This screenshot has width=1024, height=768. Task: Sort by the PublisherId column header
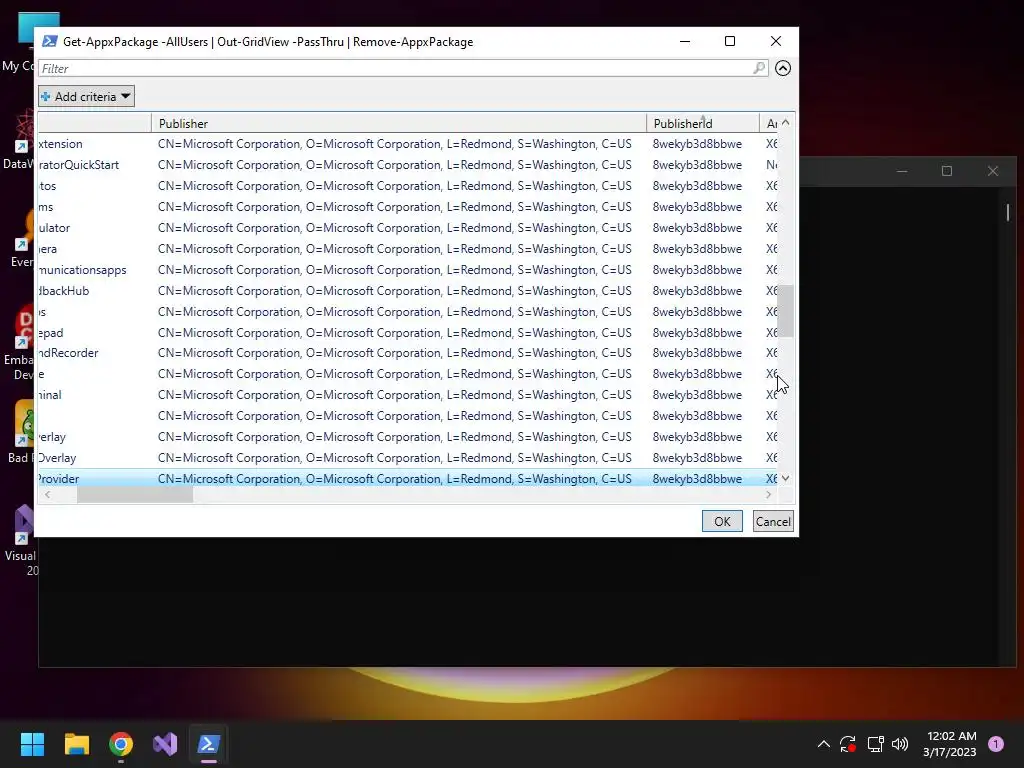[x=703, y=123]
